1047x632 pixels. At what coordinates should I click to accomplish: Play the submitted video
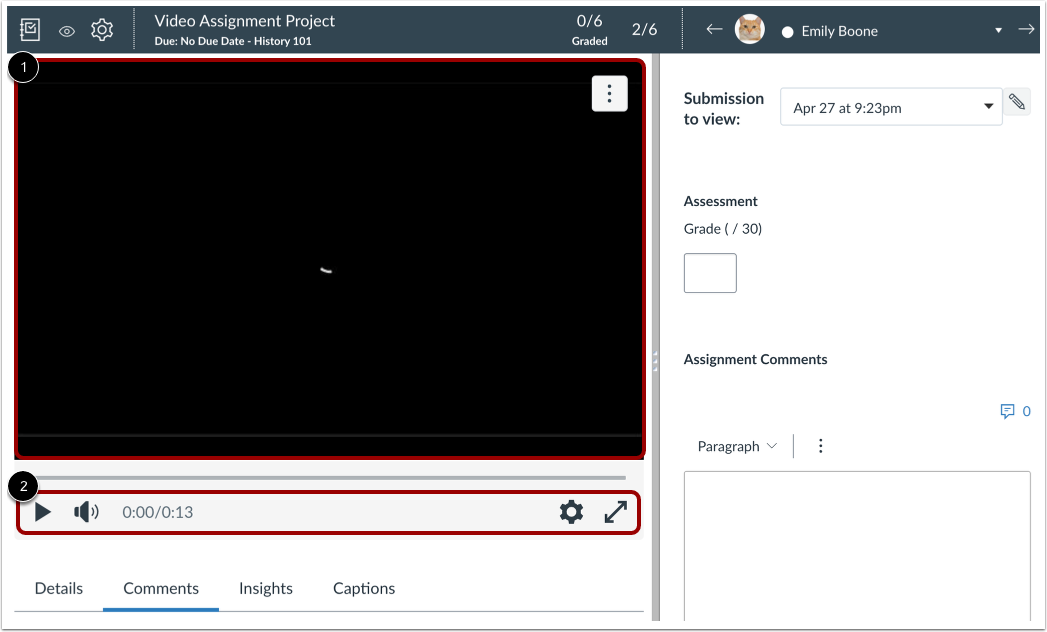click(43, 512)
